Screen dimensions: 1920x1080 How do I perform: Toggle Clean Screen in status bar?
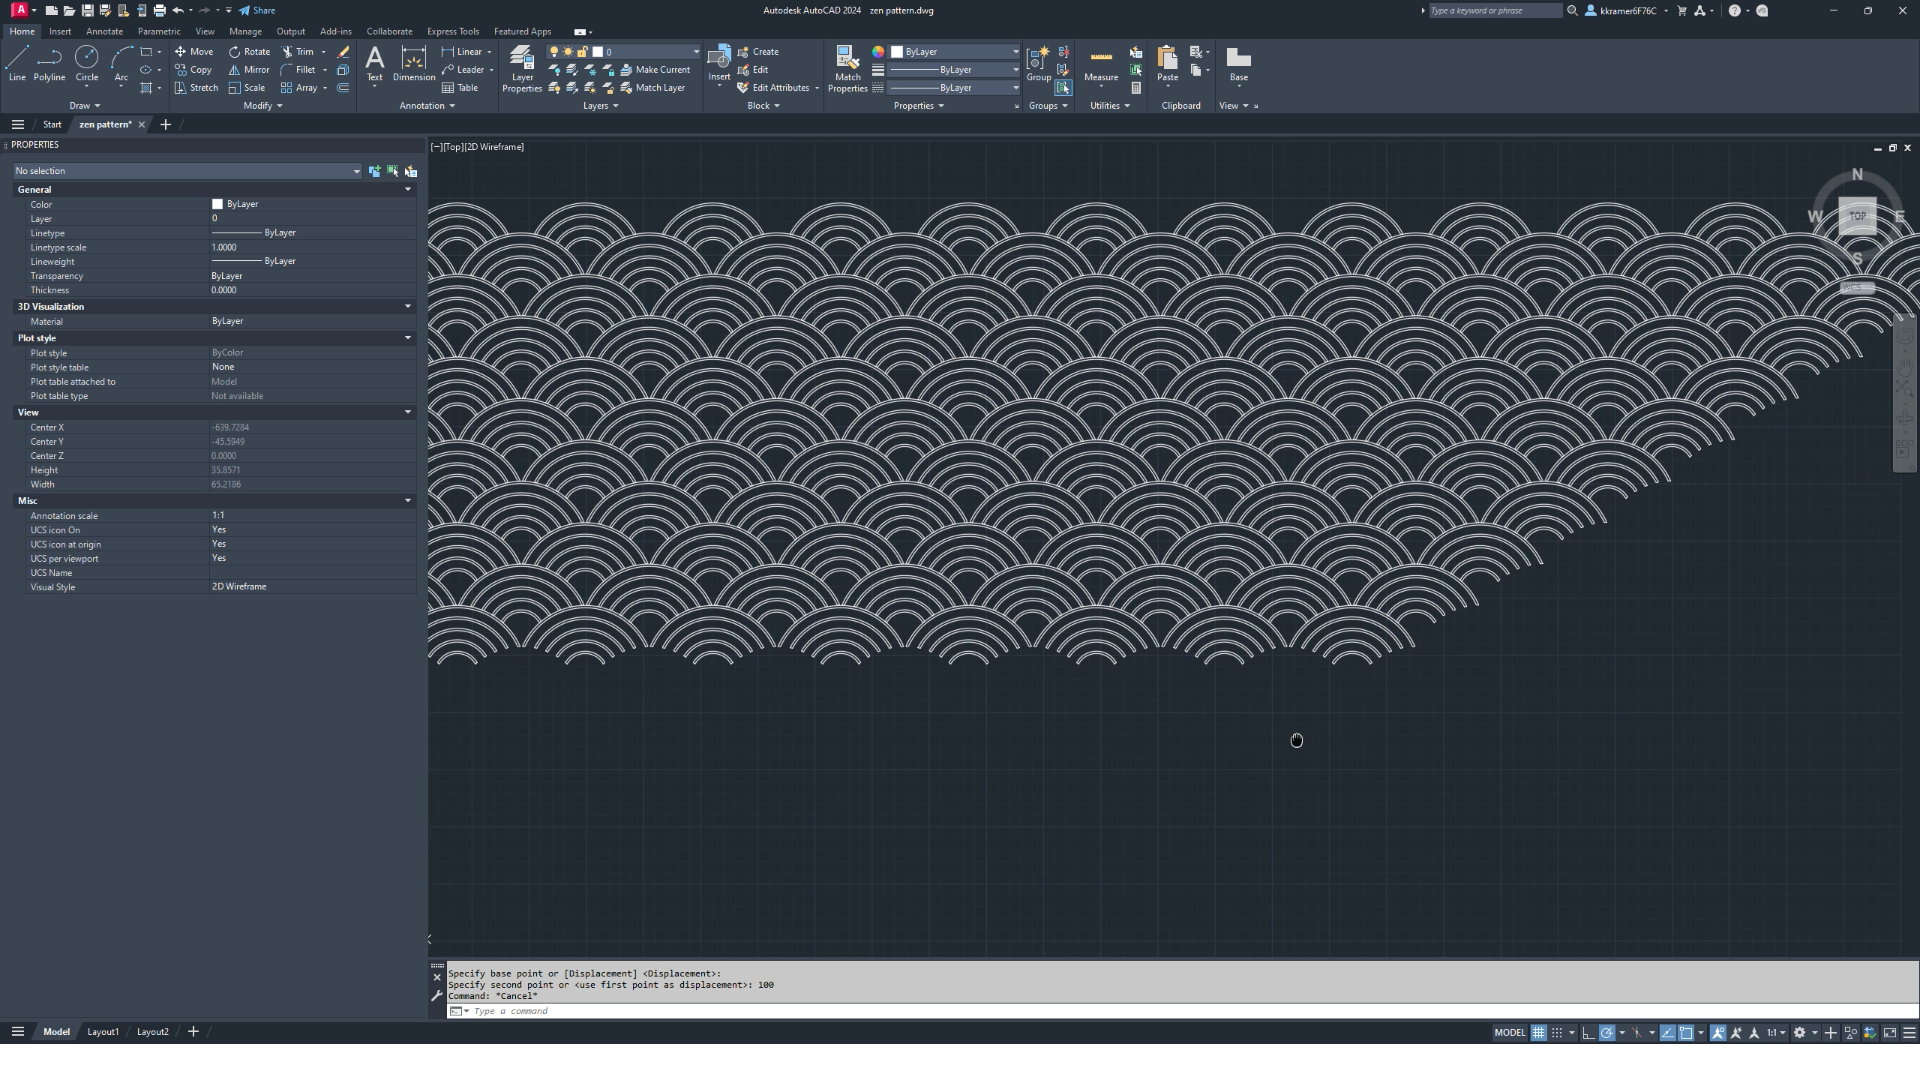[x=1890, y=1033]
